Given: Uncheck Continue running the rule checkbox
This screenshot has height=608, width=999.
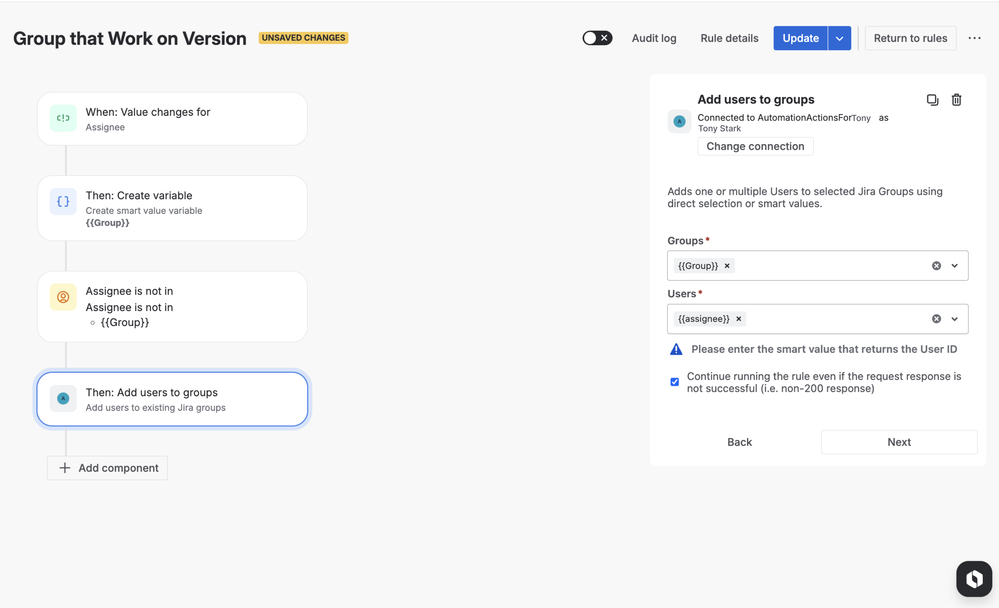Looking at the screenshot, I should (x=675, y=382).
